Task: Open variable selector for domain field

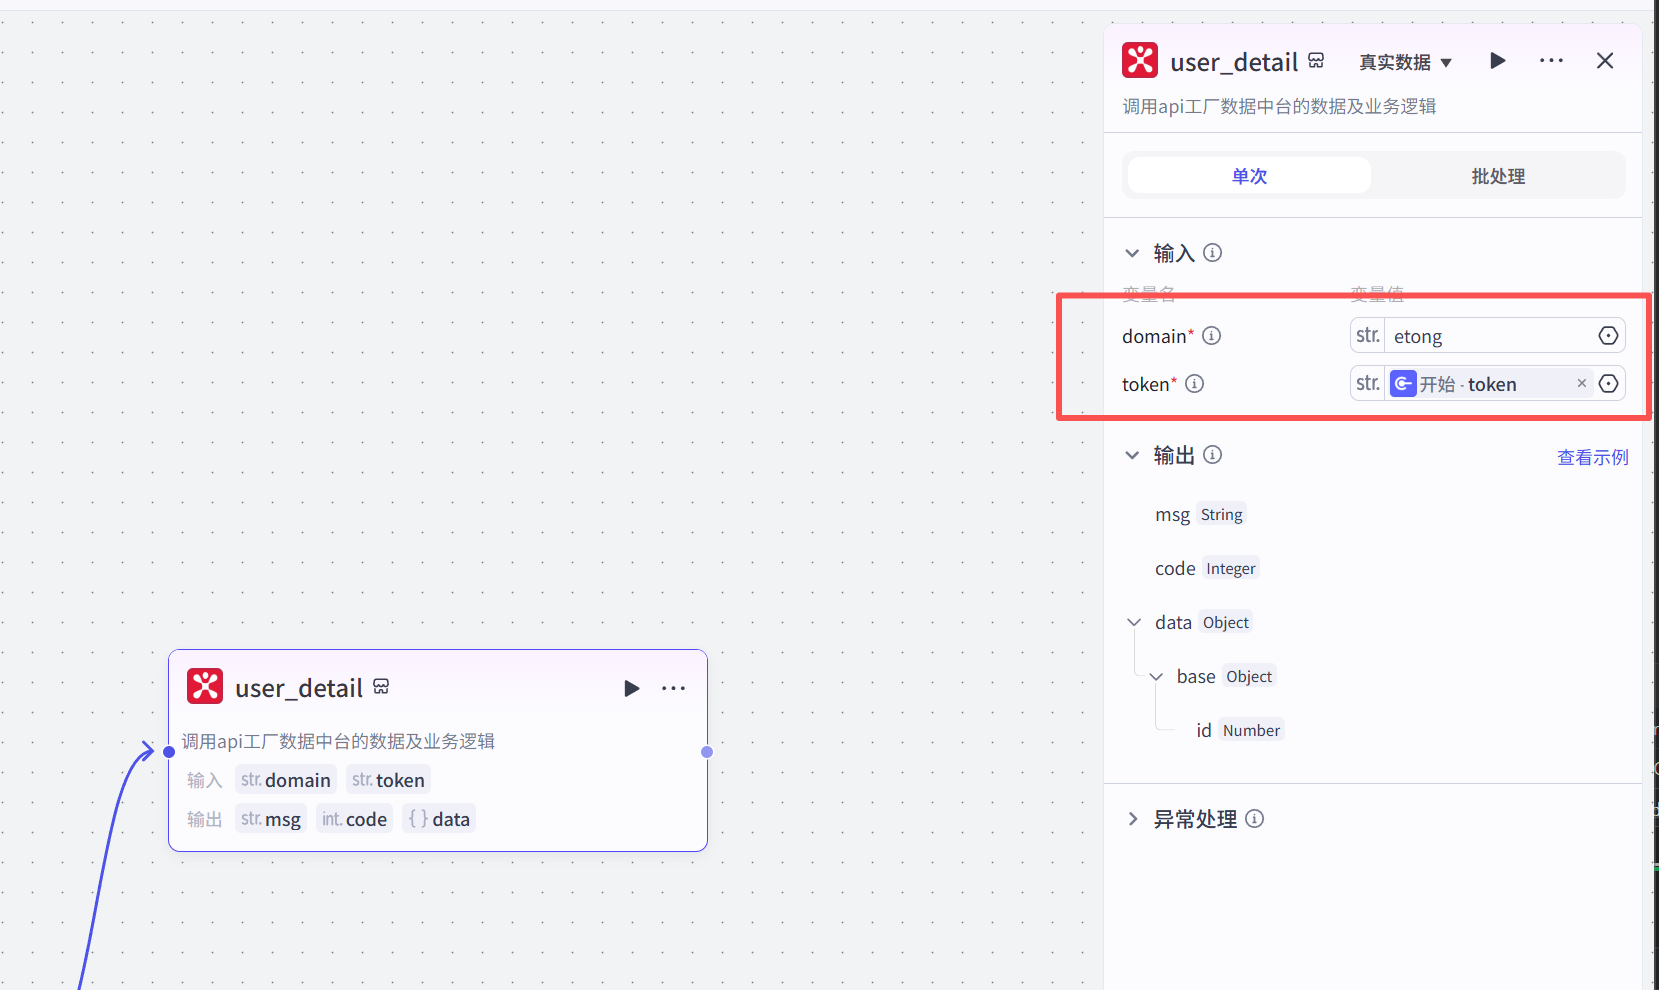Action: click(x=1607, y=336)
